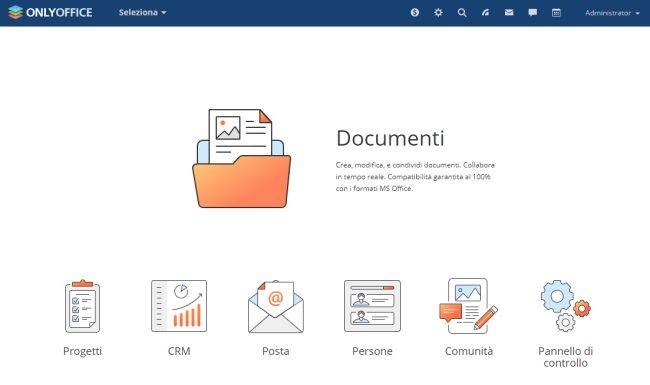The width and height of the screenshot is (650, 385).
Task: Open the Talk chat bubble icon
Action: tap(533, 13)
